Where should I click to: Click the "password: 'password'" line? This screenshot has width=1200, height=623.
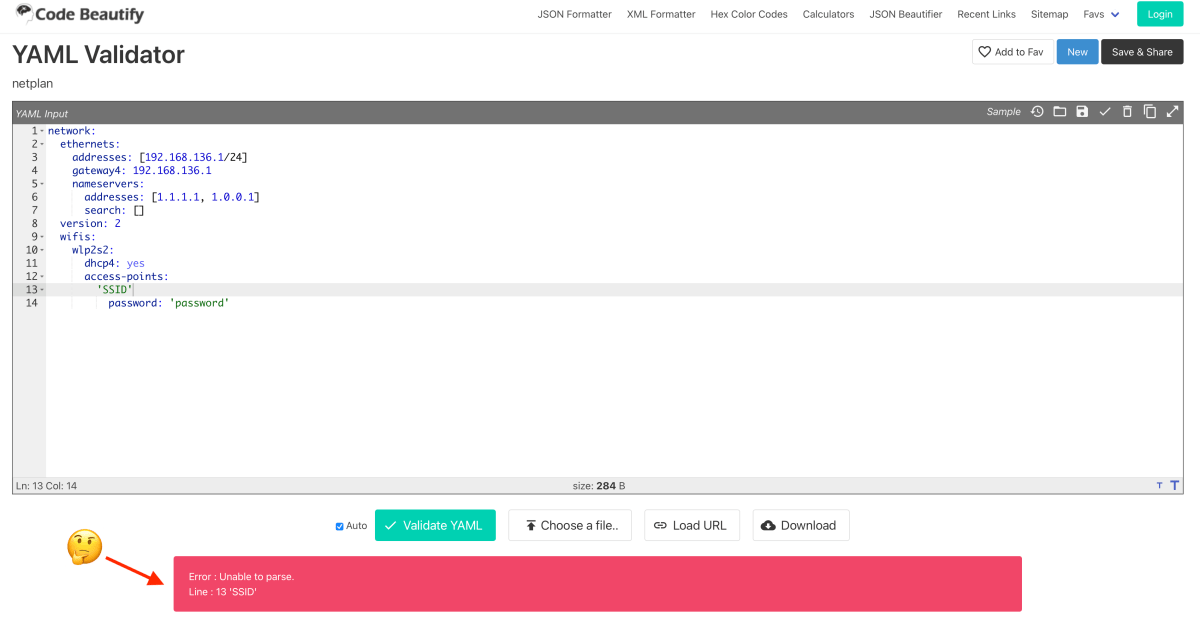[x=169, y=303]
